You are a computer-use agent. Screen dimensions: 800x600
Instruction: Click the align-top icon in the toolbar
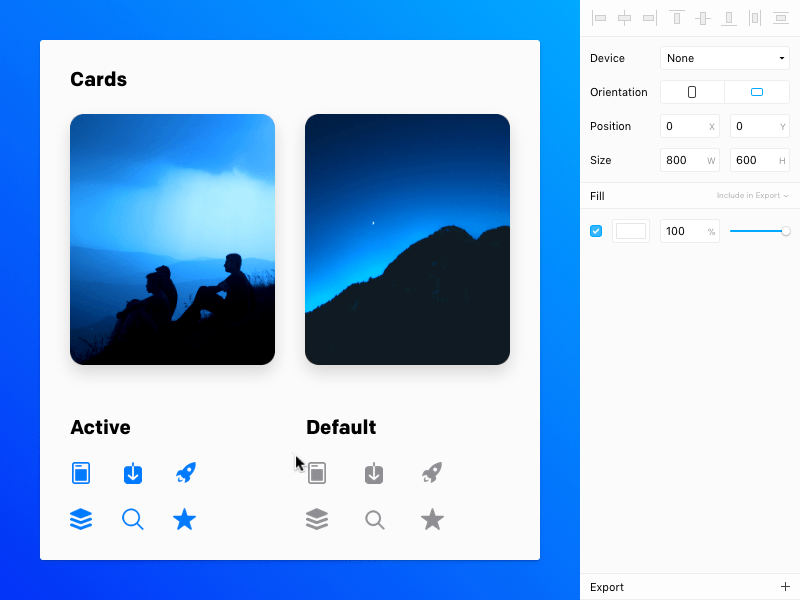coord(676,17)
